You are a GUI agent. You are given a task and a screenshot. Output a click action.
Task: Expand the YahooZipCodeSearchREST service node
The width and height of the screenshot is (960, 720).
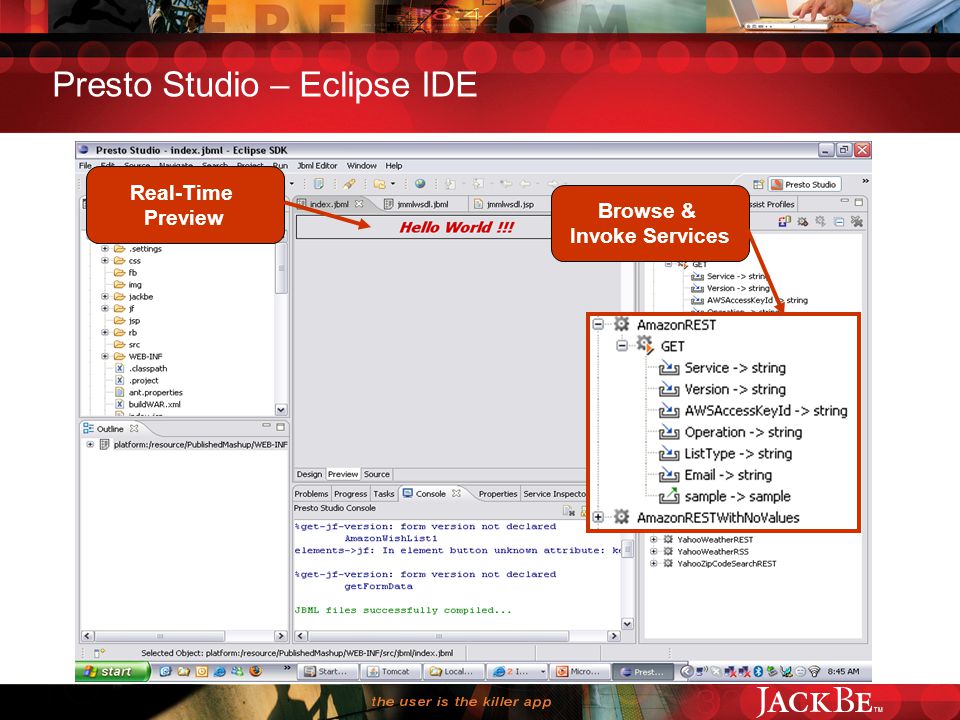pyautogui.click(x=653, y=563)
